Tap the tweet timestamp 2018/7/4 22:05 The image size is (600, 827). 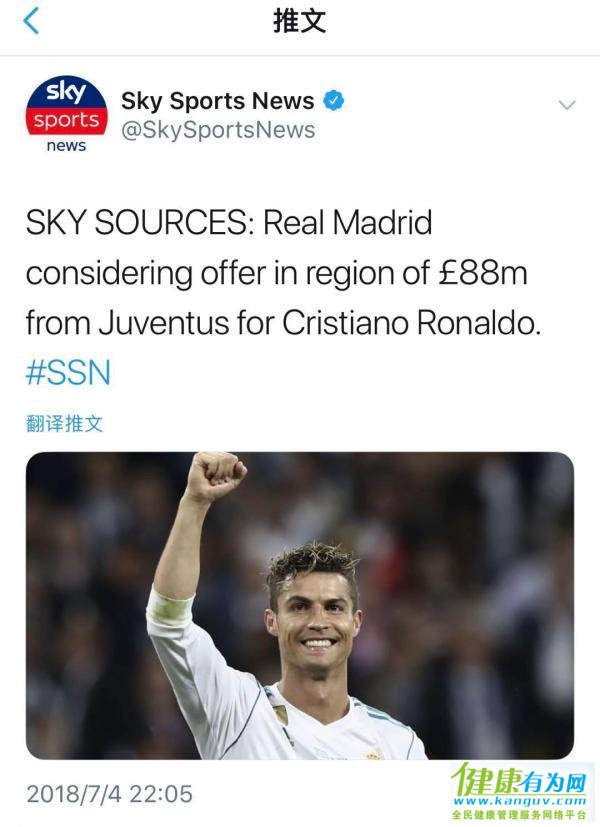[x=110, y=794]
